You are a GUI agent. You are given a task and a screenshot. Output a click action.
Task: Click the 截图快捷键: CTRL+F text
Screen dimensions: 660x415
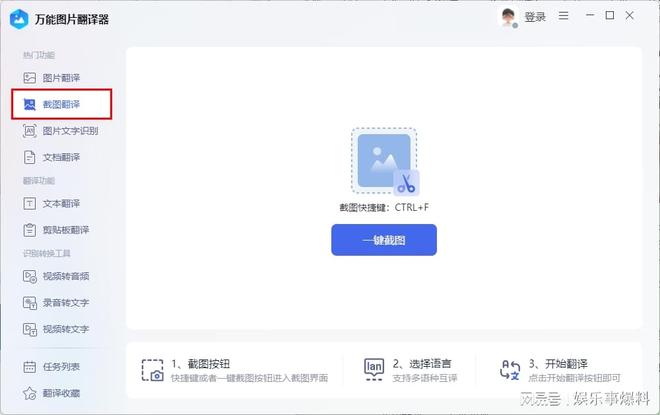(384, 208)
